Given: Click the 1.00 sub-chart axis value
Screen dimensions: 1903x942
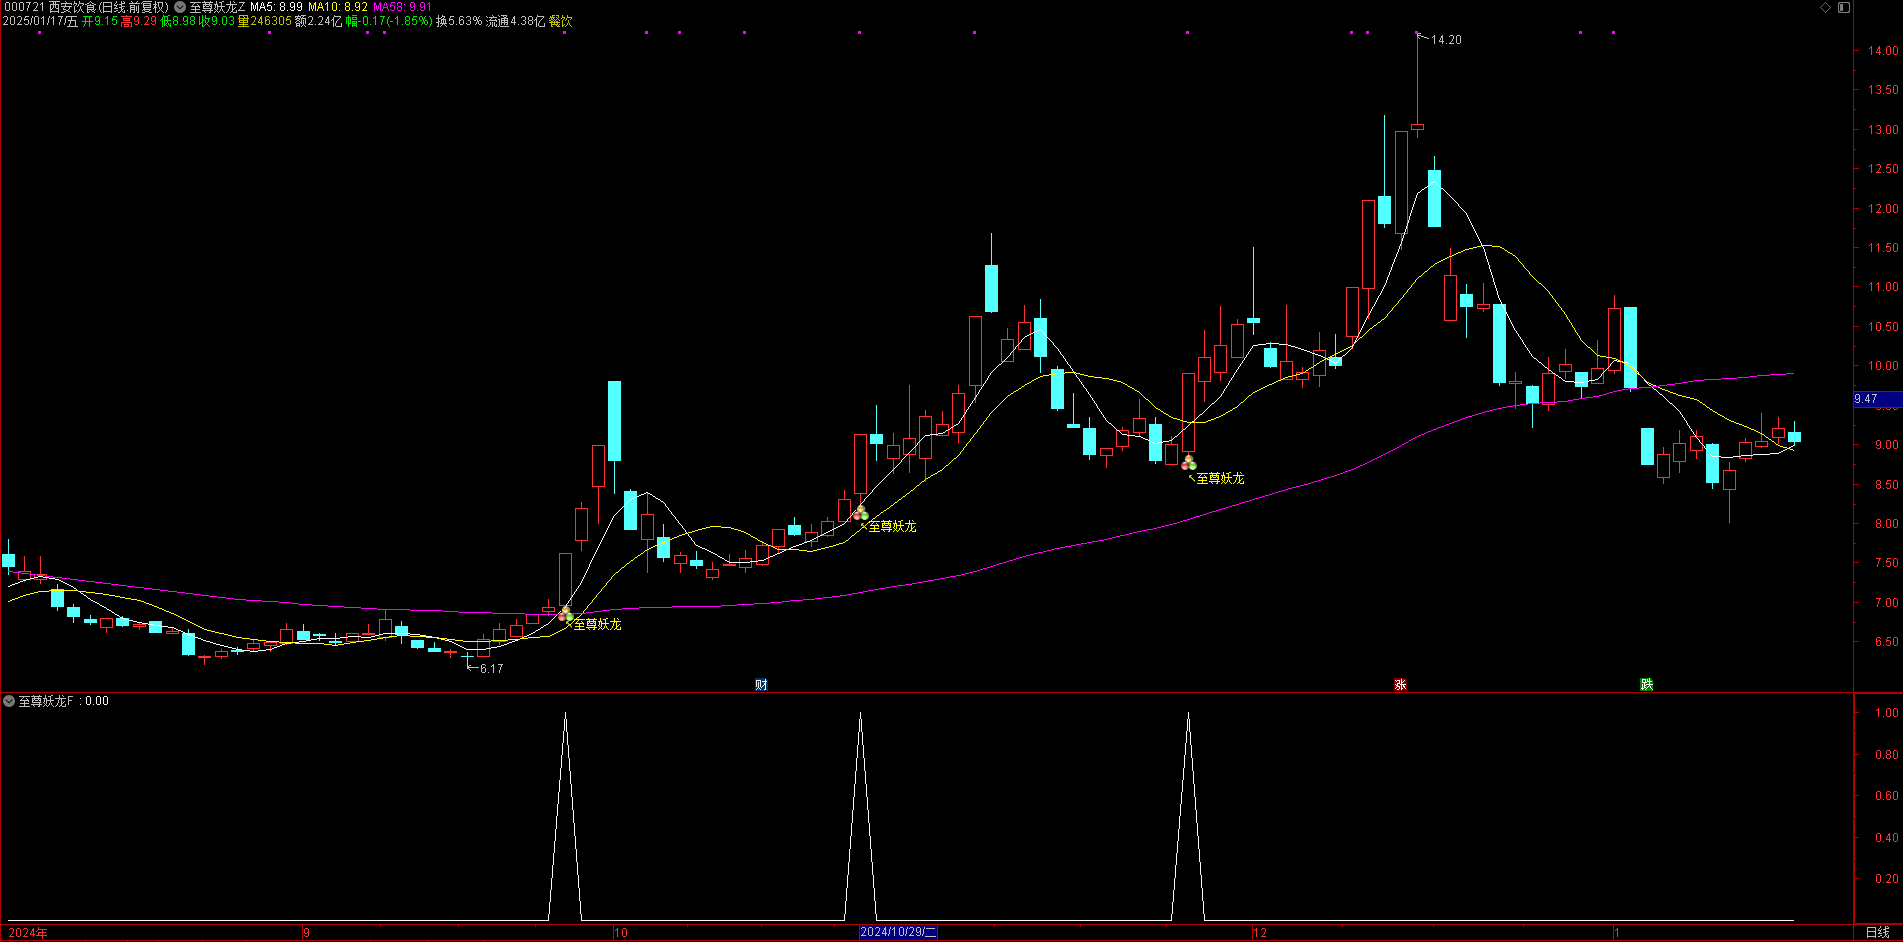Looking at the screenshot, I should [1887, 713].
